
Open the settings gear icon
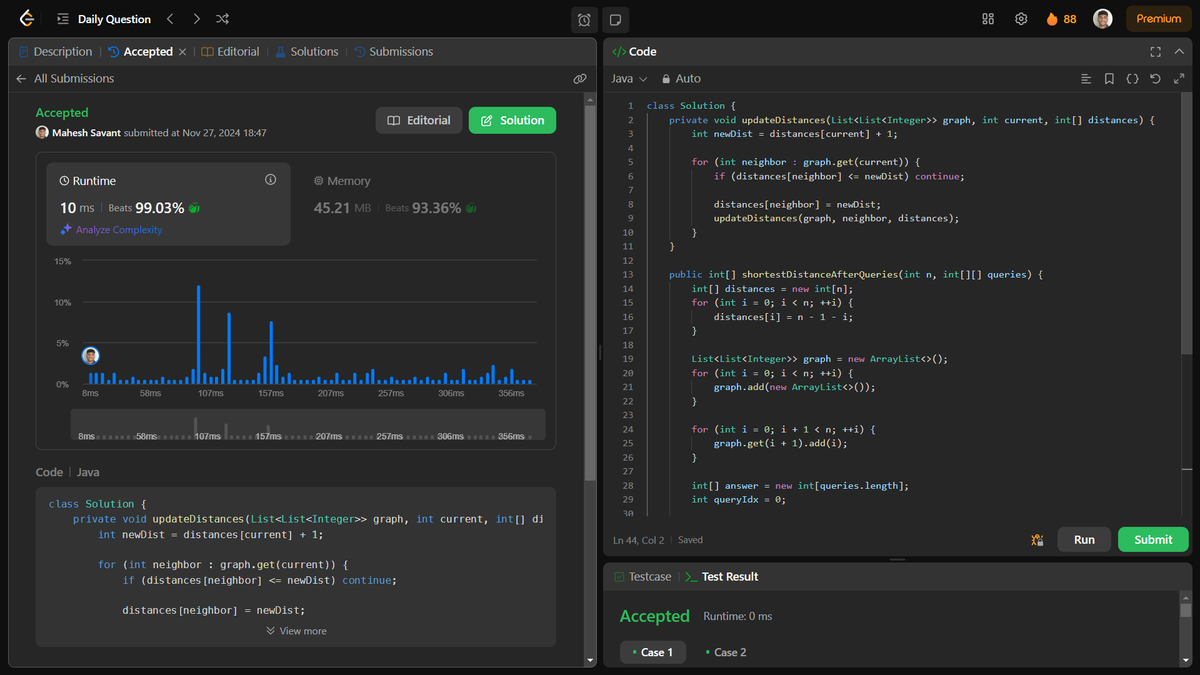click(x=1021, y=19)
